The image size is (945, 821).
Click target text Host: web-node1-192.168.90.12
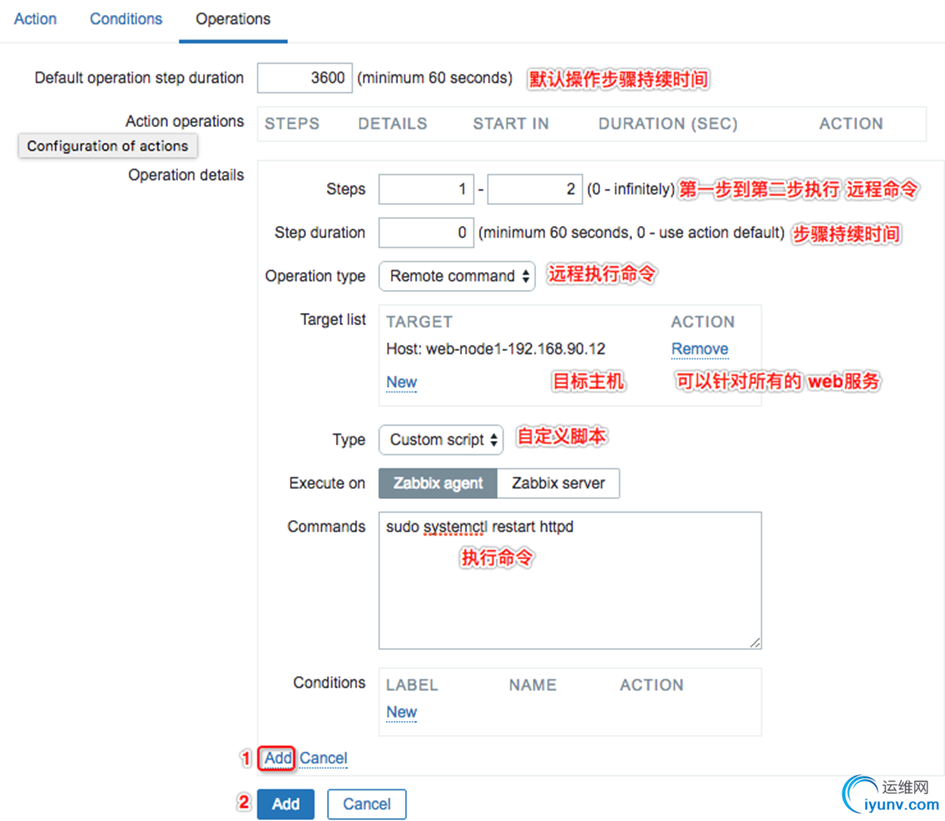pos(495,349)
